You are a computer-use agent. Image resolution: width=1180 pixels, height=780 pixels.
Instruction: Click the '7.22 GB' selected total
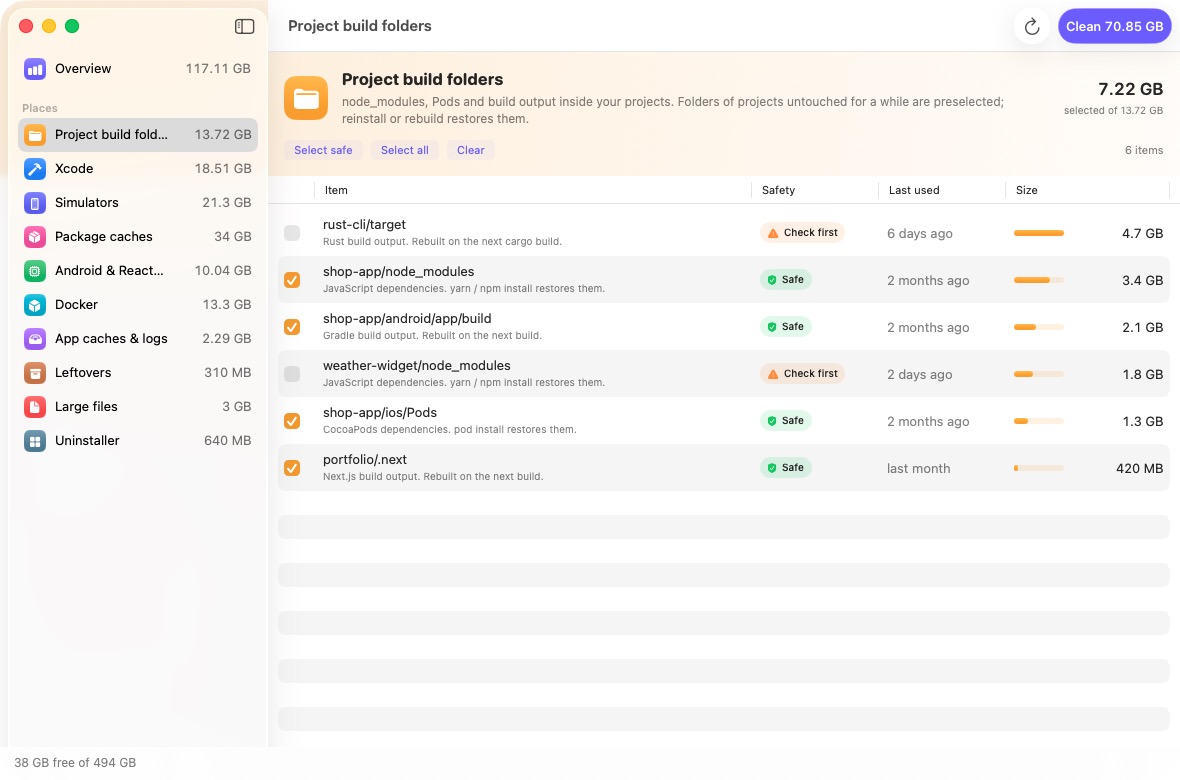(x=1130, y=90)
